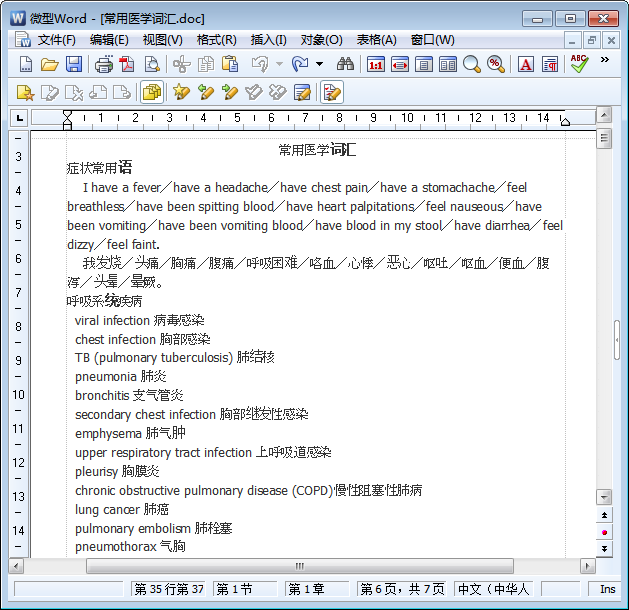Cut selection with the scissors icon
The image size is (629, 610).
tap(181, 64)
